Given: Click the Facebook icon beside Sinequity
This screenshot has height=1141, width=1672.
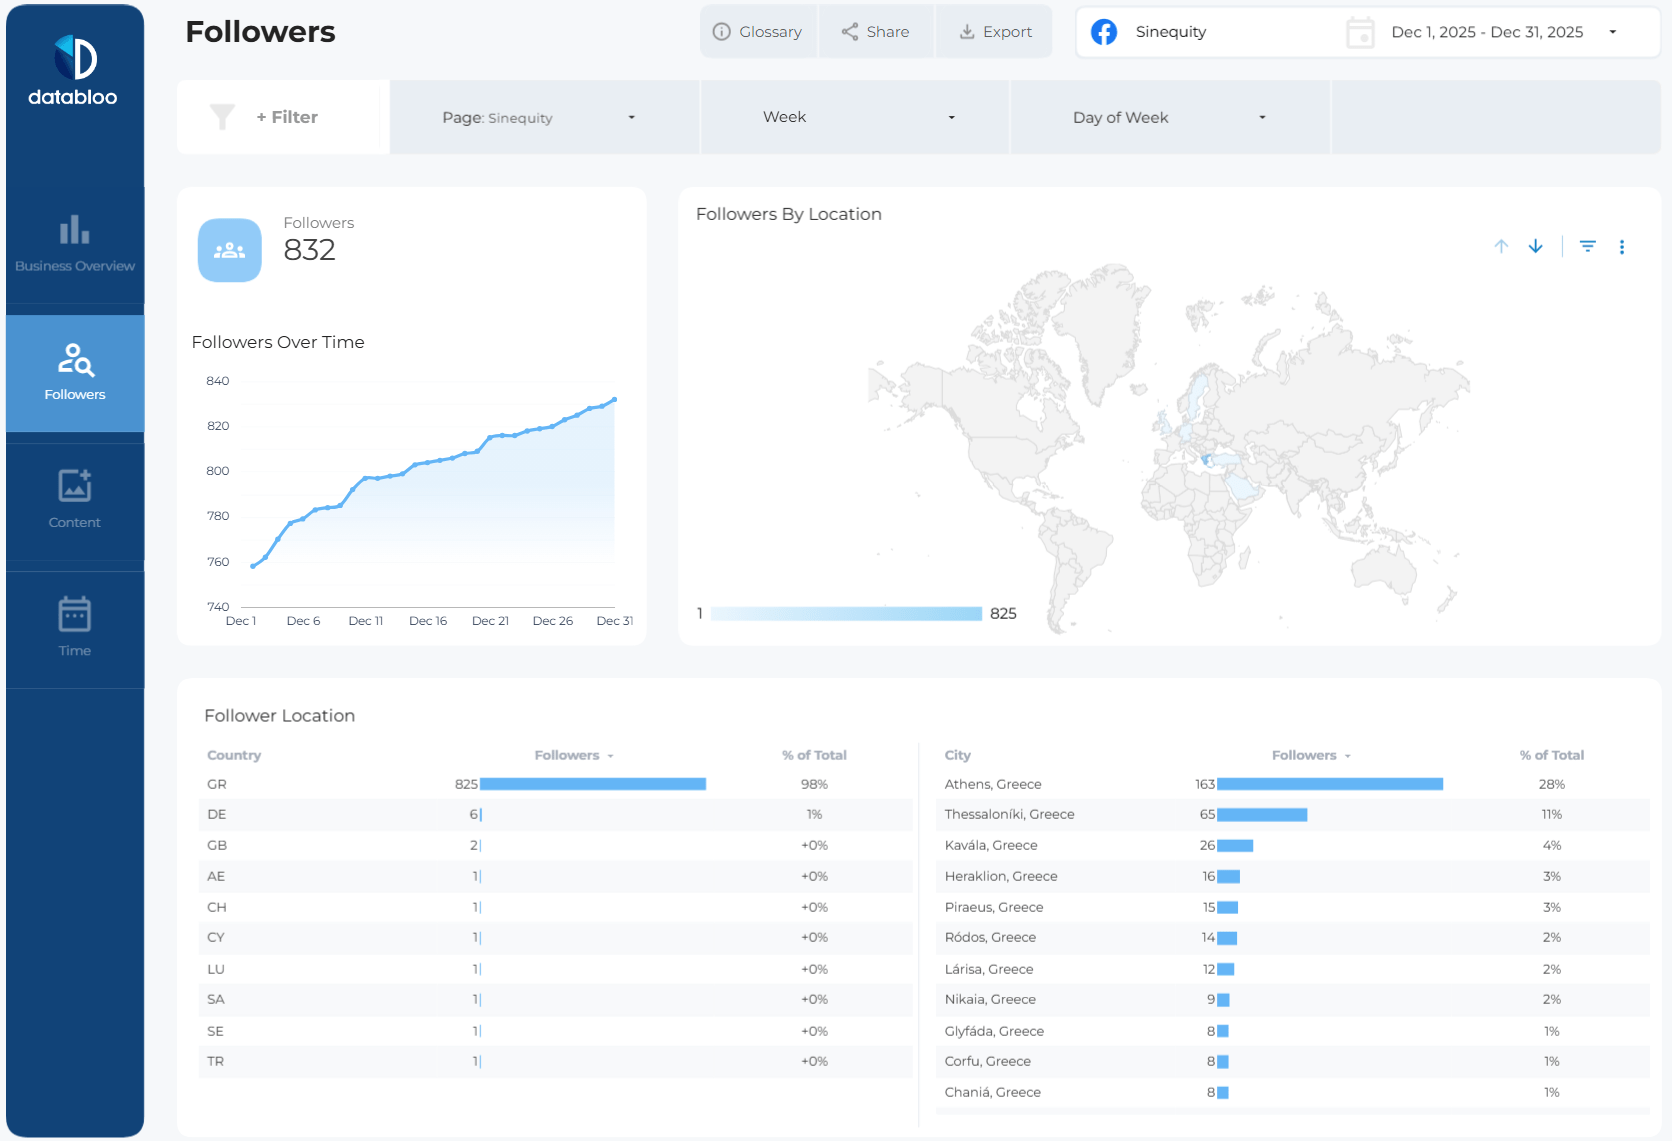Looking at the screenshot, I should [x=1104, y=32].
